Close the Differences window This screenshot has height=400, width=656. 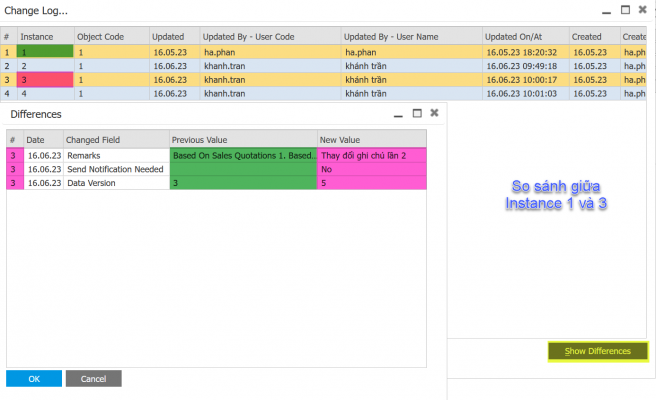click(x=434, y=113)
